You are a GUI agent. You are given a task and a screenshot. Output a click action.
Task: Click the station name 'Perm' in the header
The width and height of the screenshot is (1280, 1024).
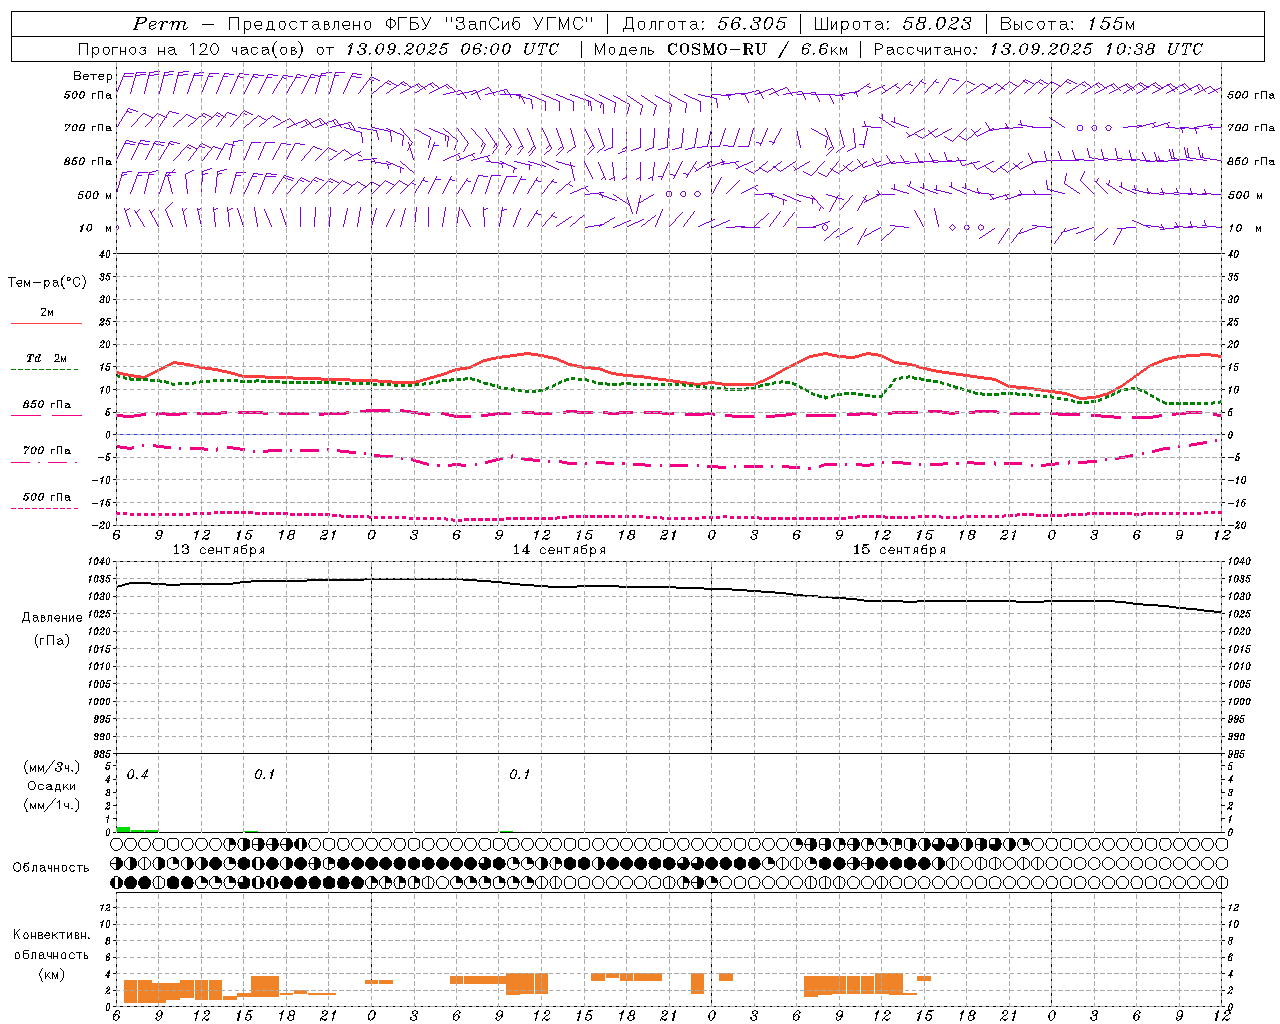tap(160, 24)
